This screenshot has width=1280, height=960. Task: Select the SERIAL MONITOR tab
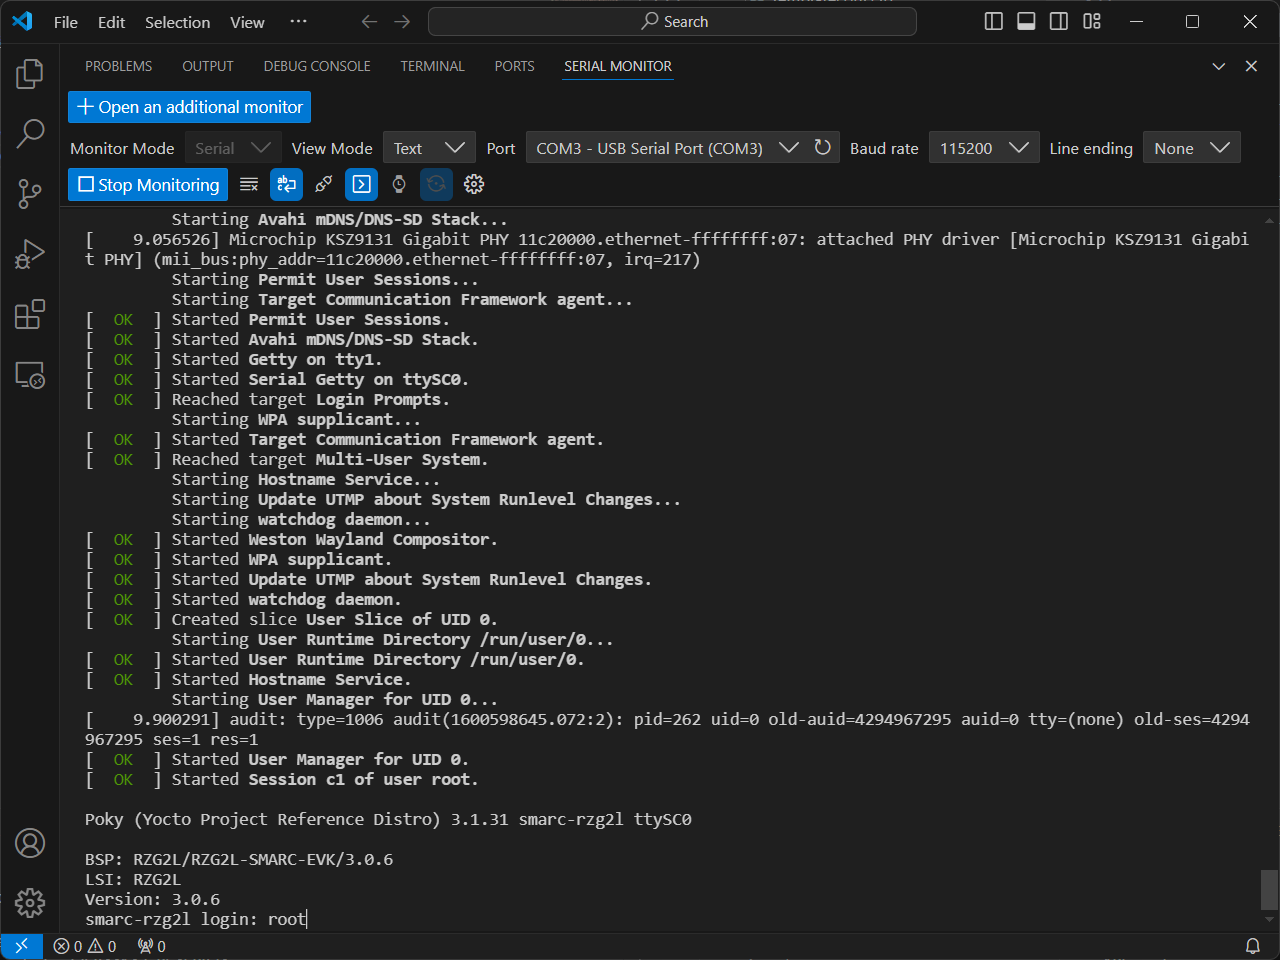point(618,66)
